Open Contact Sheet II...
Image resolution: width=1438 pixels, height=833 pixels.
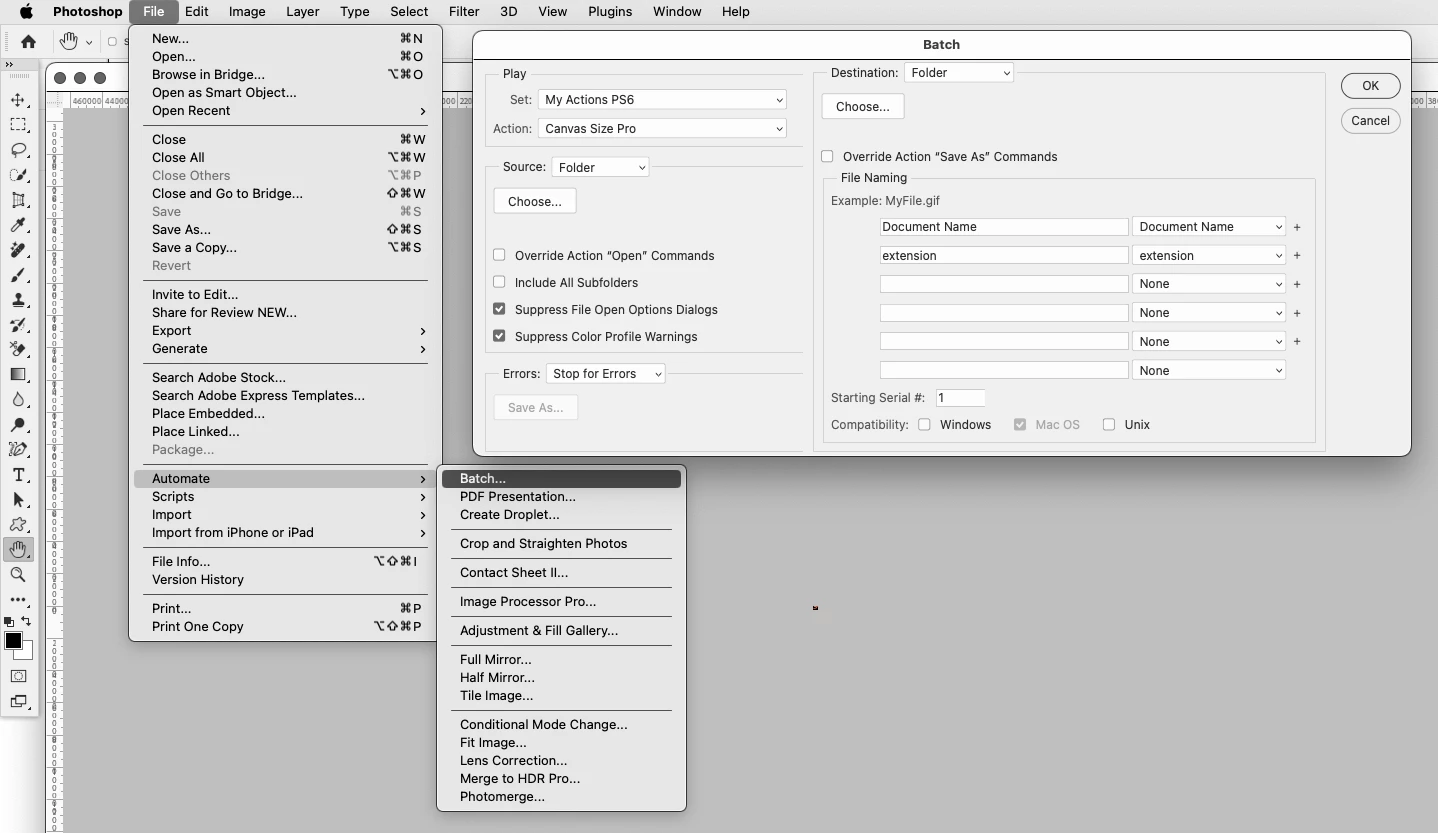point(561,572)
